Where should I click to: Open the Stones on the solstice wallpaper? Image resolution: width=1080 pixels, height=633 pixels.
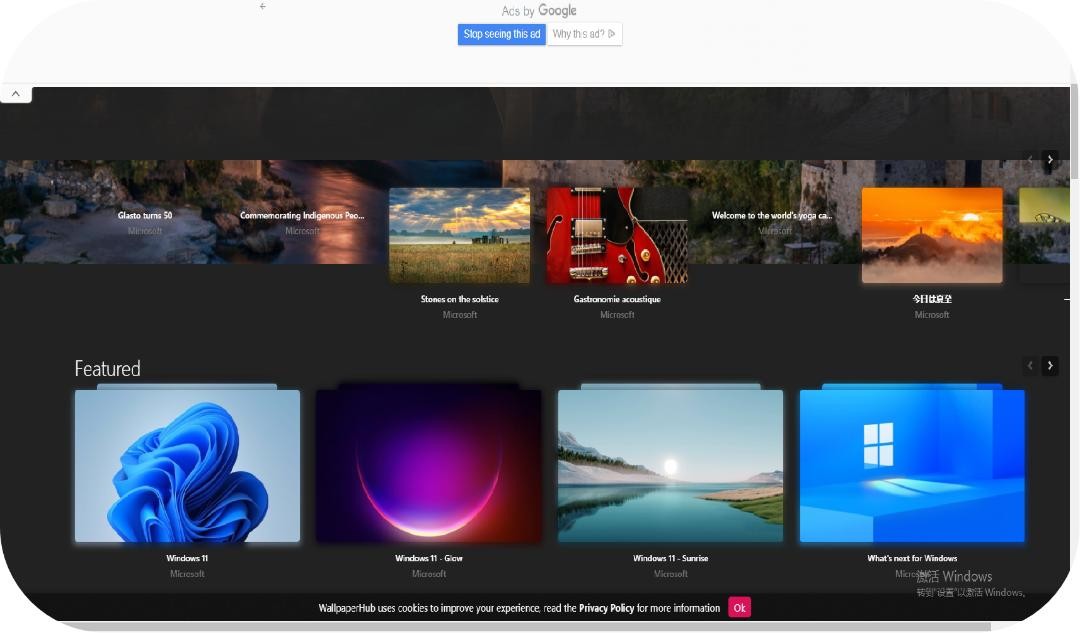[459, 236]
